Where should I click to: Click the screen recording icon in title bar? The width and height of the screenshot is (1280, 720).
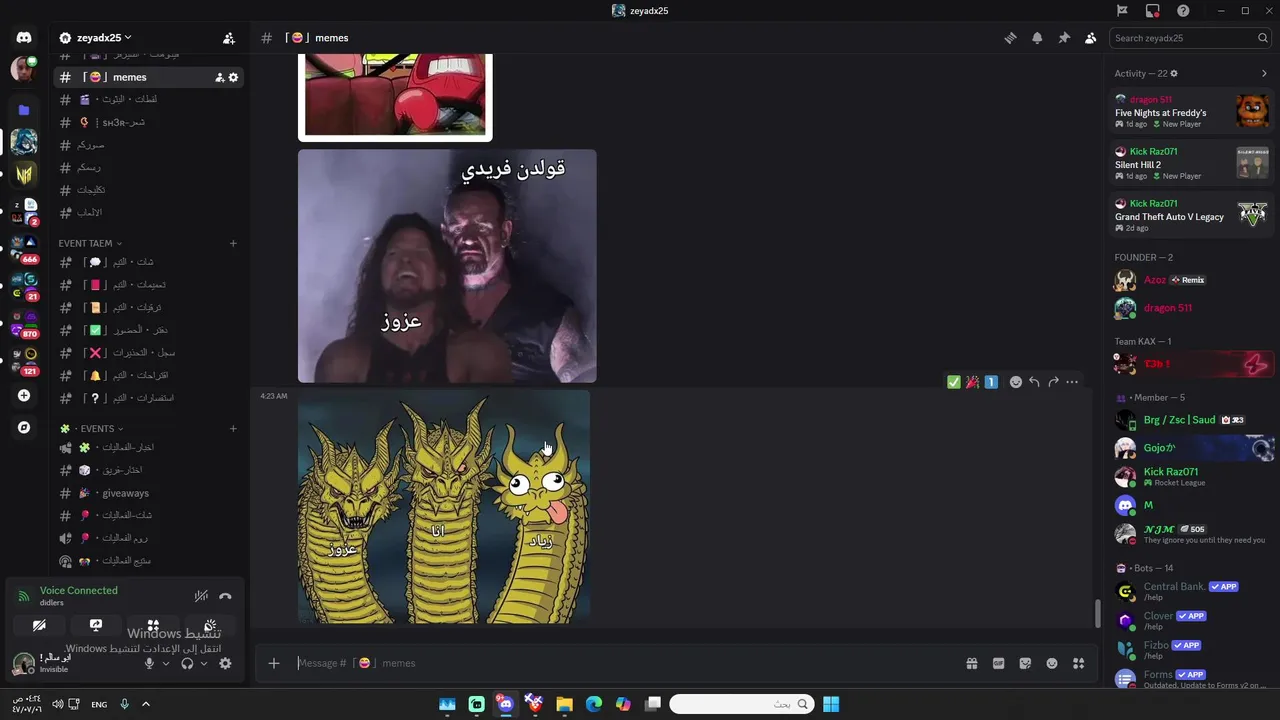click(1153, 11)
